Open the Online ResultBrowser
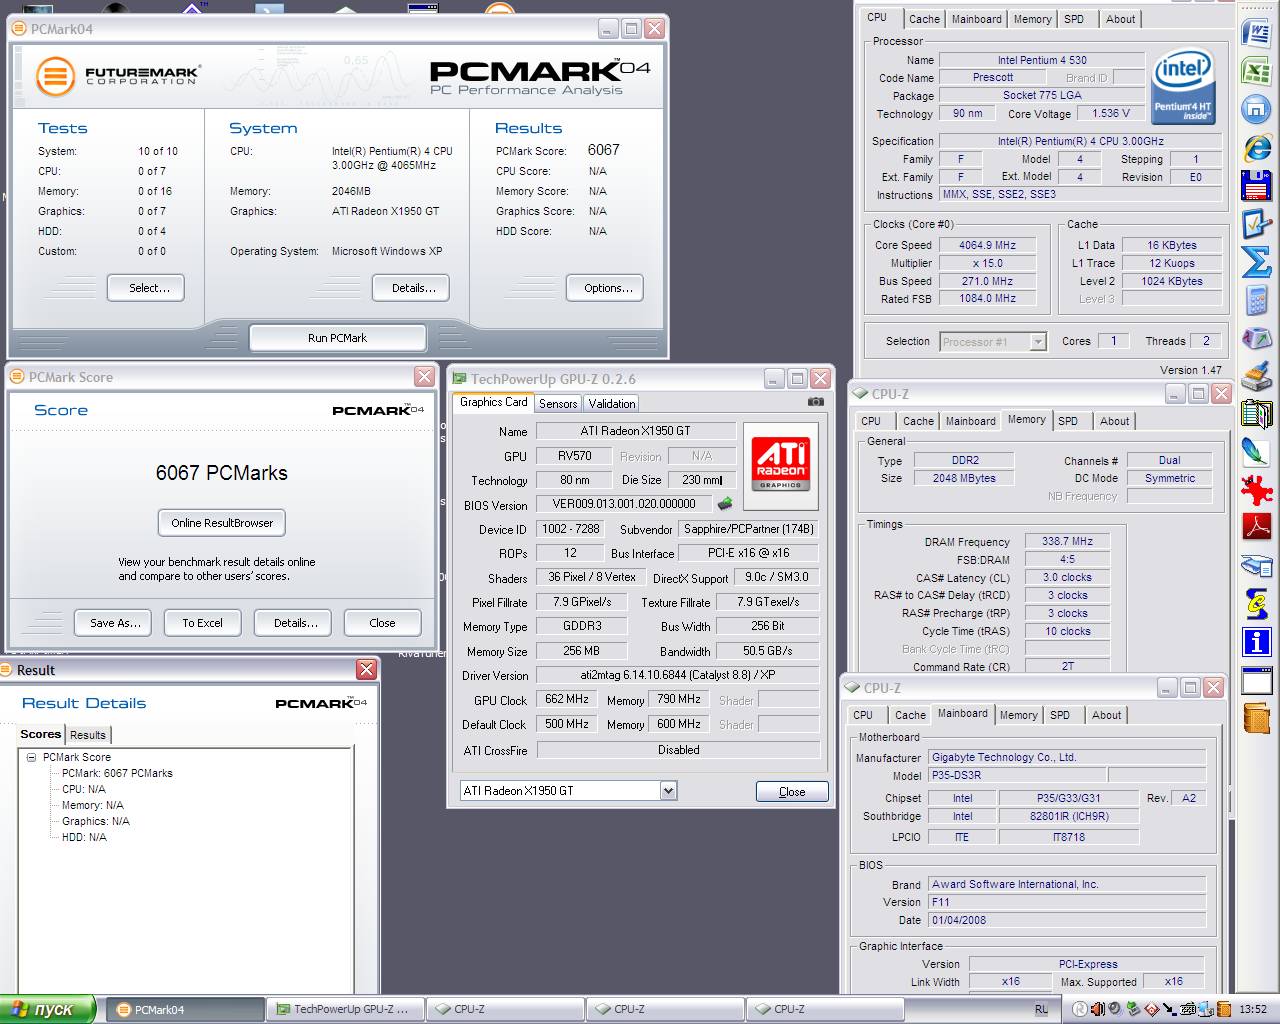Screen dimensions: 1280x1024 (x=222, y=523)
